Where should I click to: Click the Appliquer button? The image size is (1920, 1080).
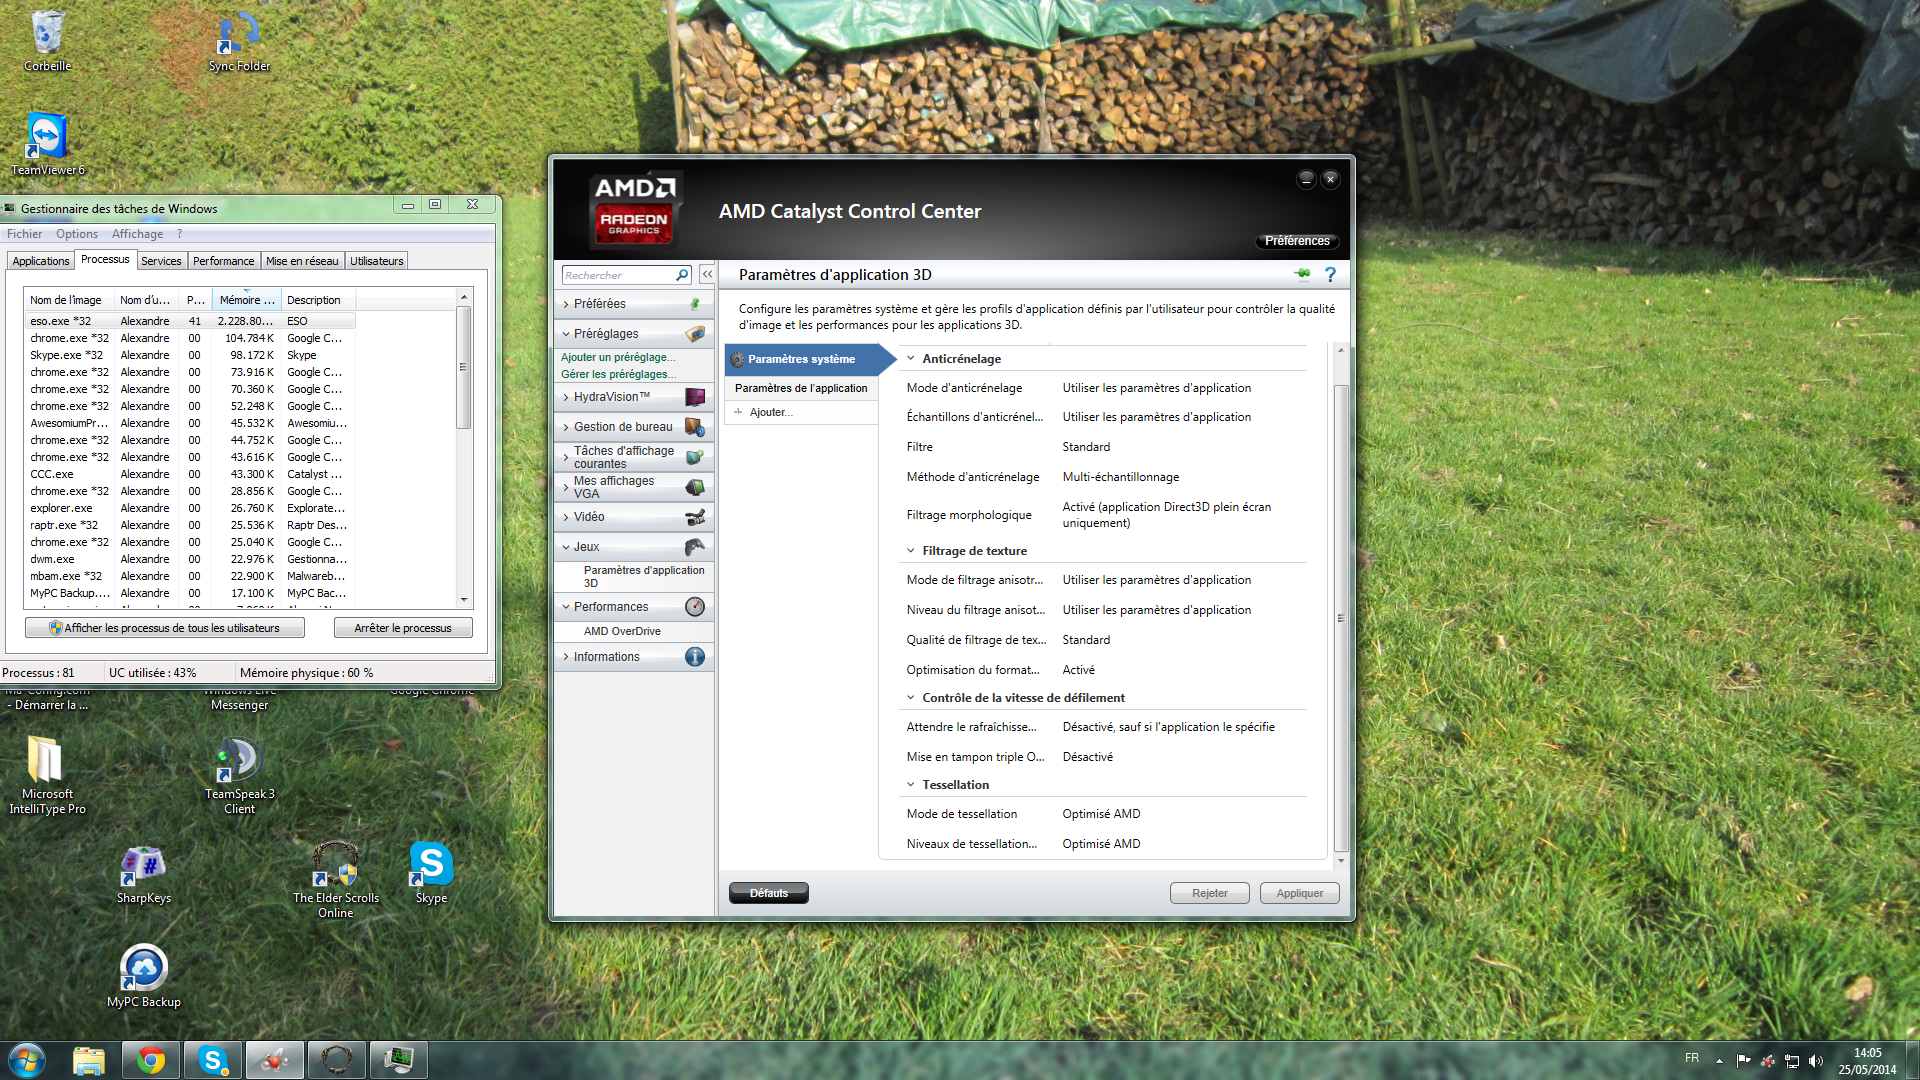[1299, 893]
